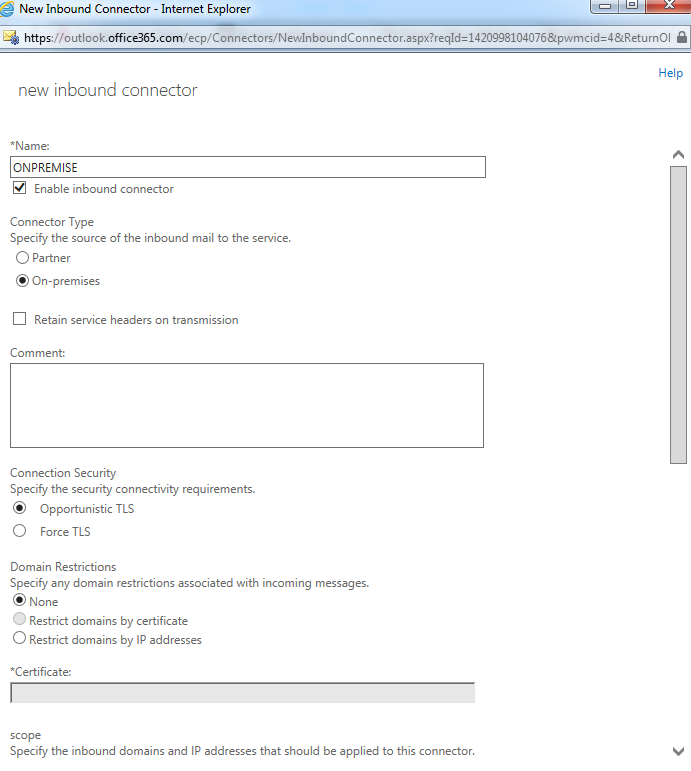Click the disabled Certificate field
The height and width of the screenshot is (771, 691).
coord(242,692)
